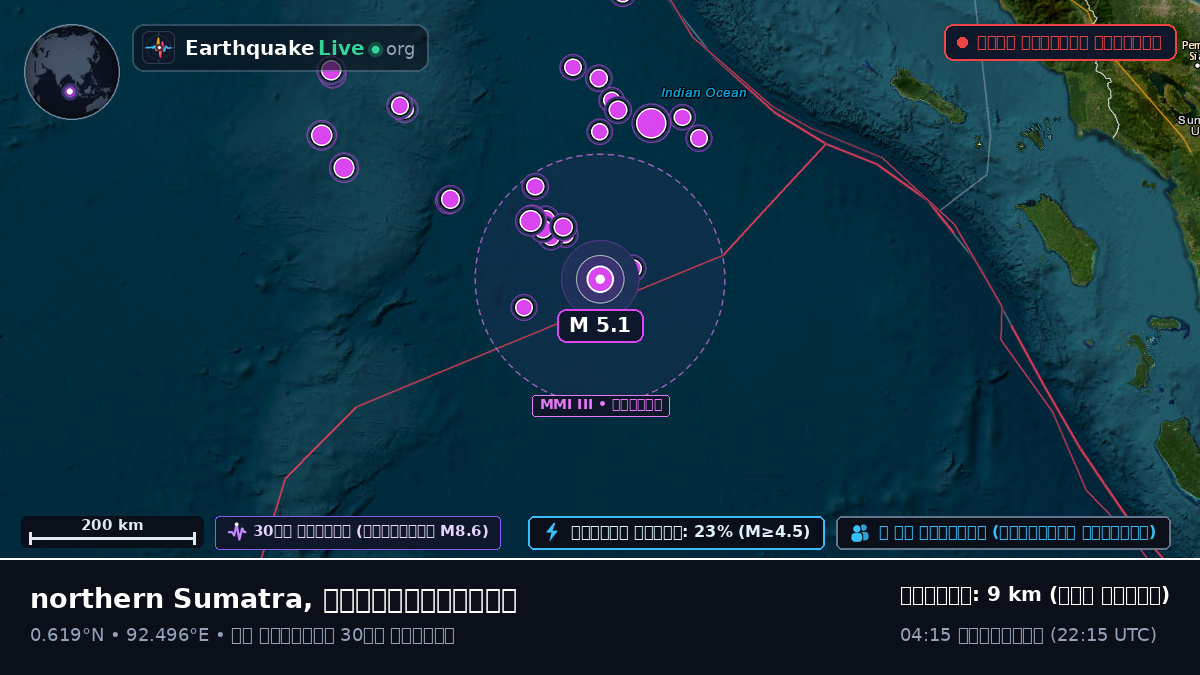Open the EarthquakeLive.org title link
Image resolution: width=1200 pixels, height=675 pixels.
tap(280, 48)
